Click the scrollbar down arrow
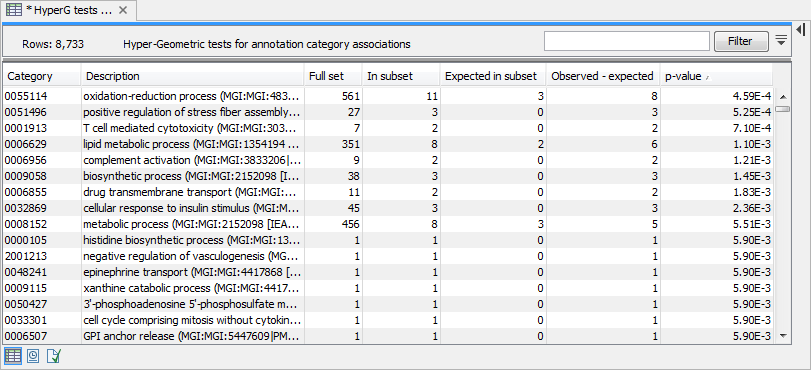Image resolution: width=811 pixels, height=370 pixels. [783, 336]
